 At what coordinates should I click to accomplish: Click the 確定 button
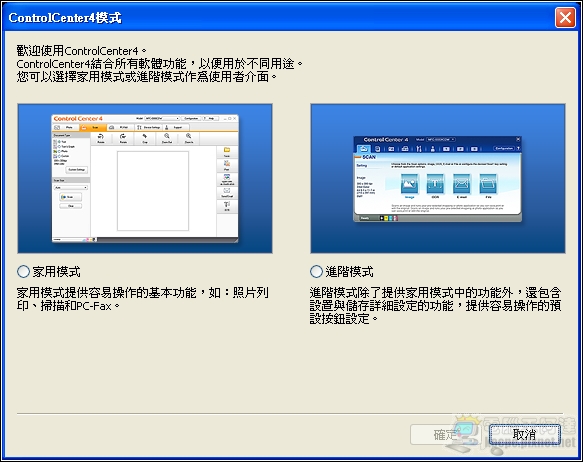click(446, 434)
